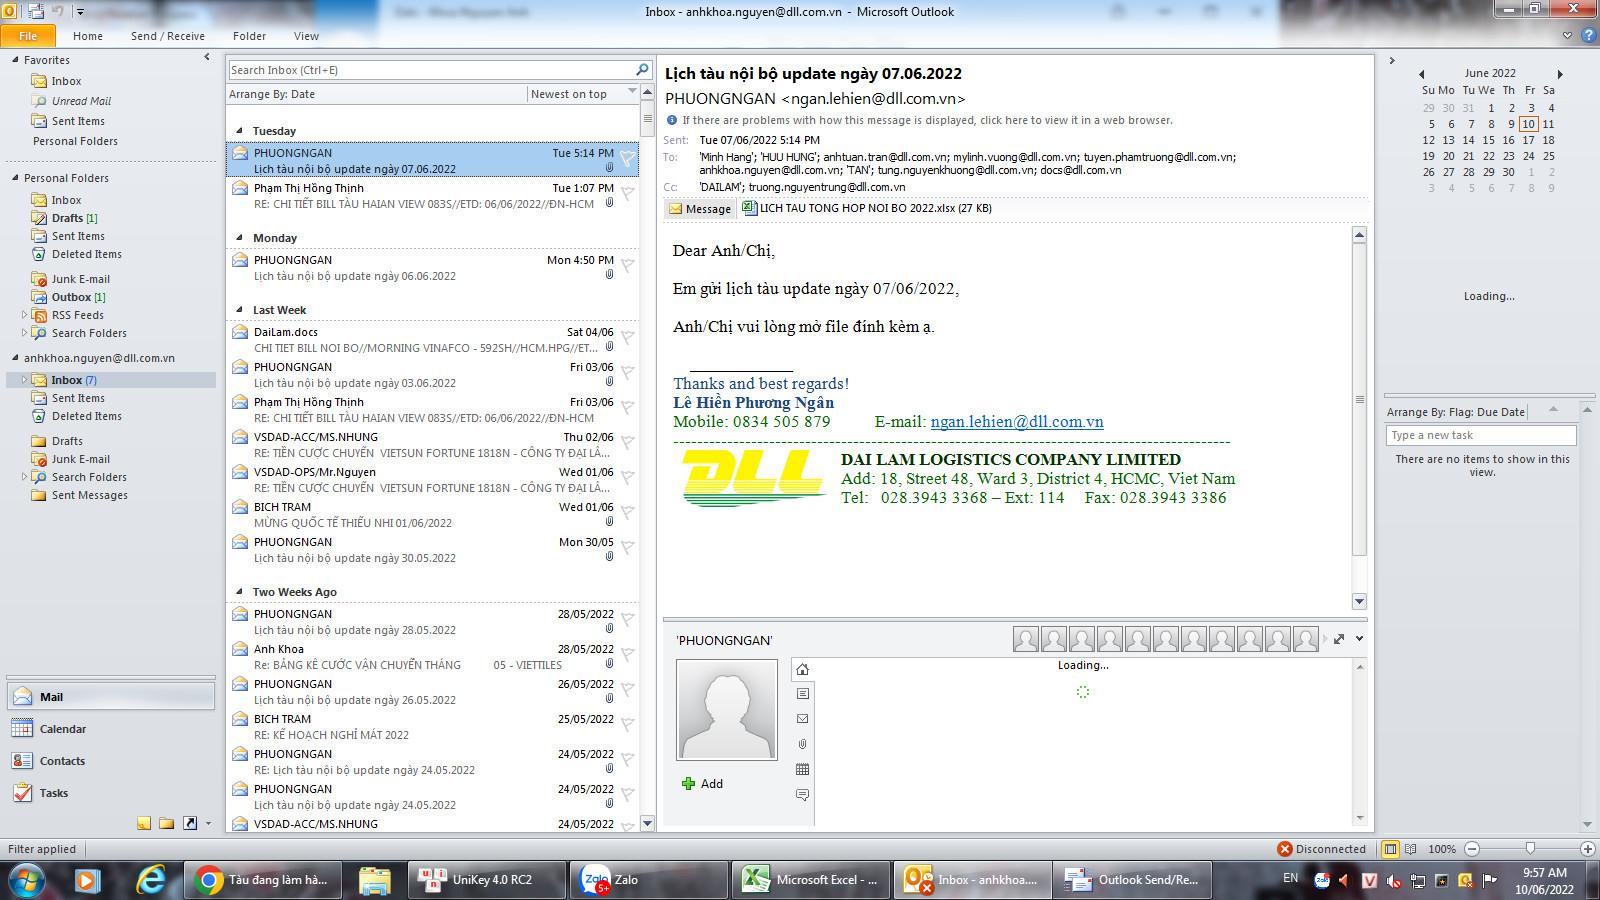The width and height of the screenshot is (1600, 900).
Task: Open the Newest on top sort dropdown
Action: click(583, 94)
